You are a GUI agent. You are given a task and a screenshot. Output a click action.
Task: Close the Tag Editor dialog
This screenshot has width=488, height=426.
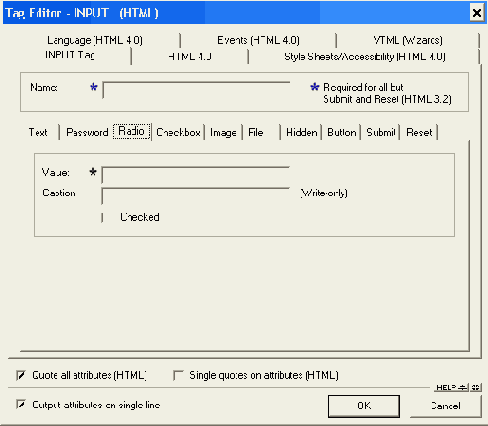click(477, 13)
